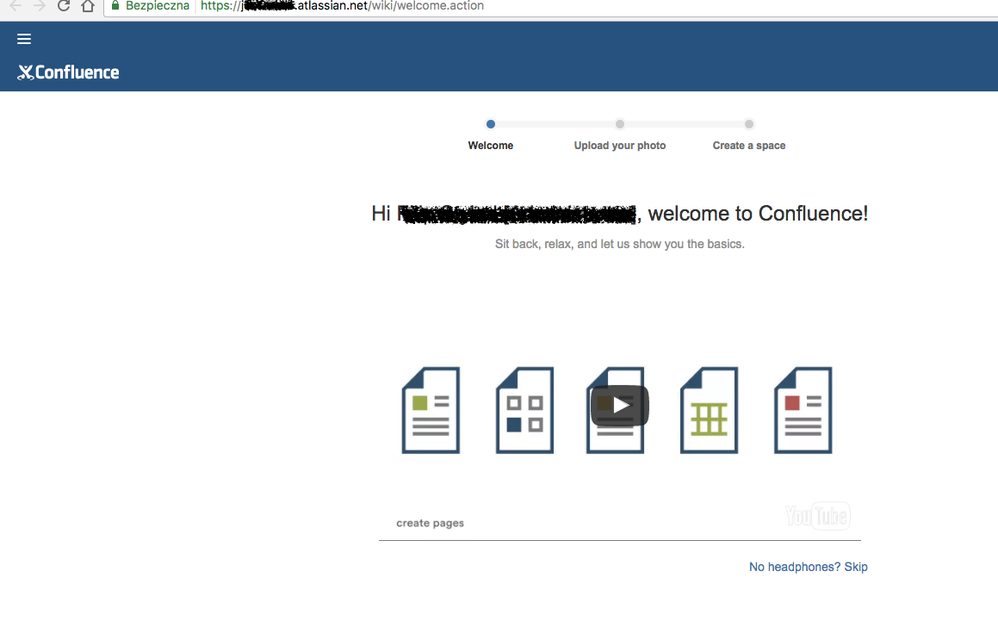Click the browser forward arrow
998x628 pixels.
39,6
